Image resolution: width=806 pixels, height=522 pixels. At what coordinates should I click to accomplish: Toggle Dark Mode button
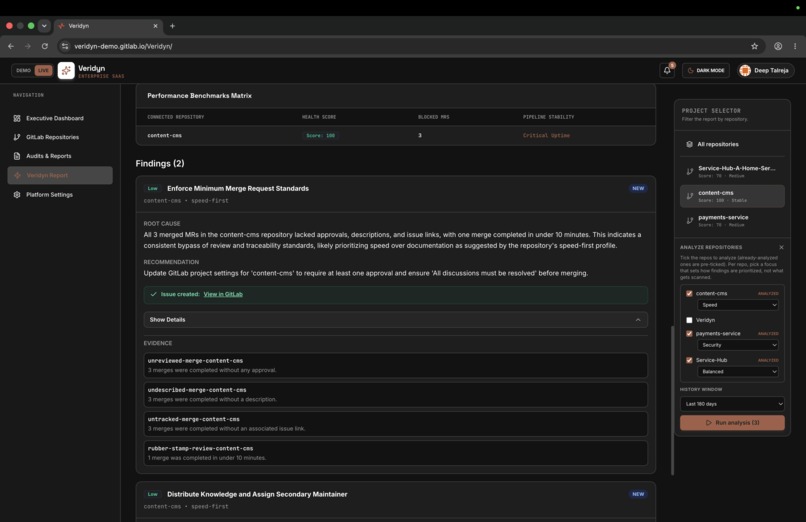706,70
